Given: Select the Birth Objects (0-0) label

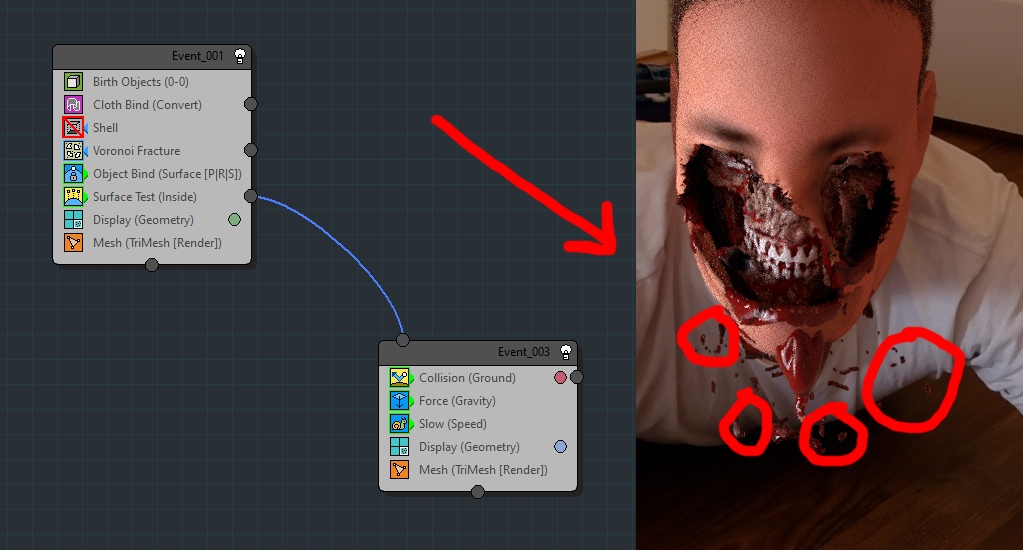Looking at the screenshot, I should pos(141,82).
